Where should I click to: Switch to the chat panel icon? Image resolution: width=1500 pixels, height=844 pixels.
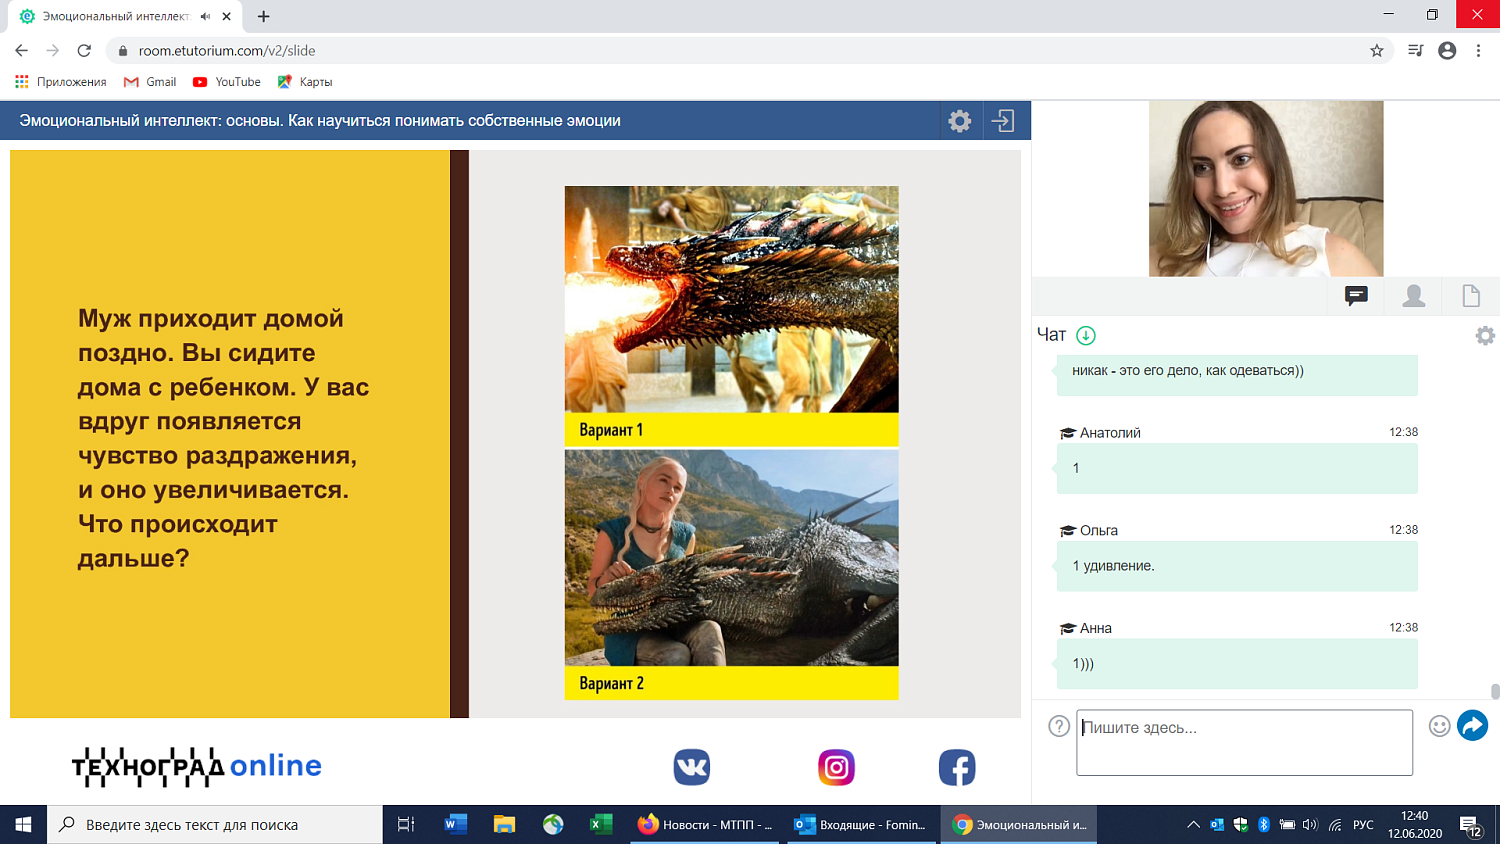click(1356, 295)
